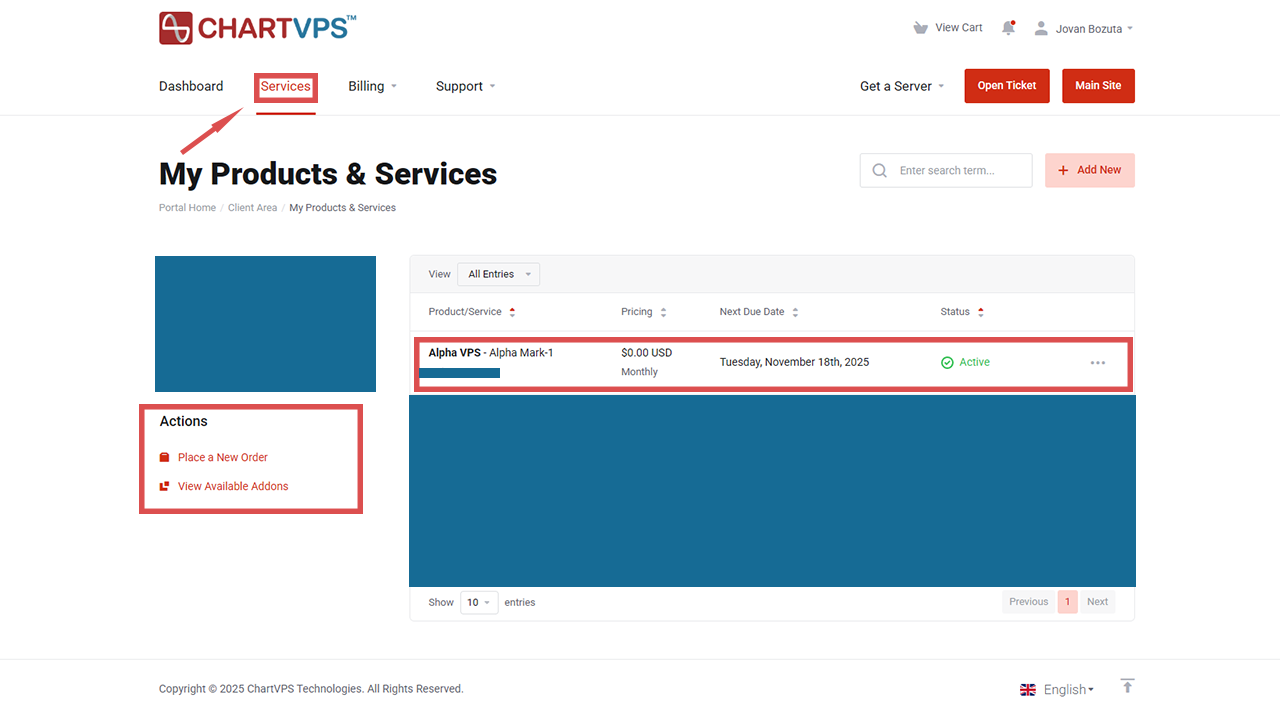Sort by Product/Service column arrows
The image size is (1280, 720).
click(512, 312)
